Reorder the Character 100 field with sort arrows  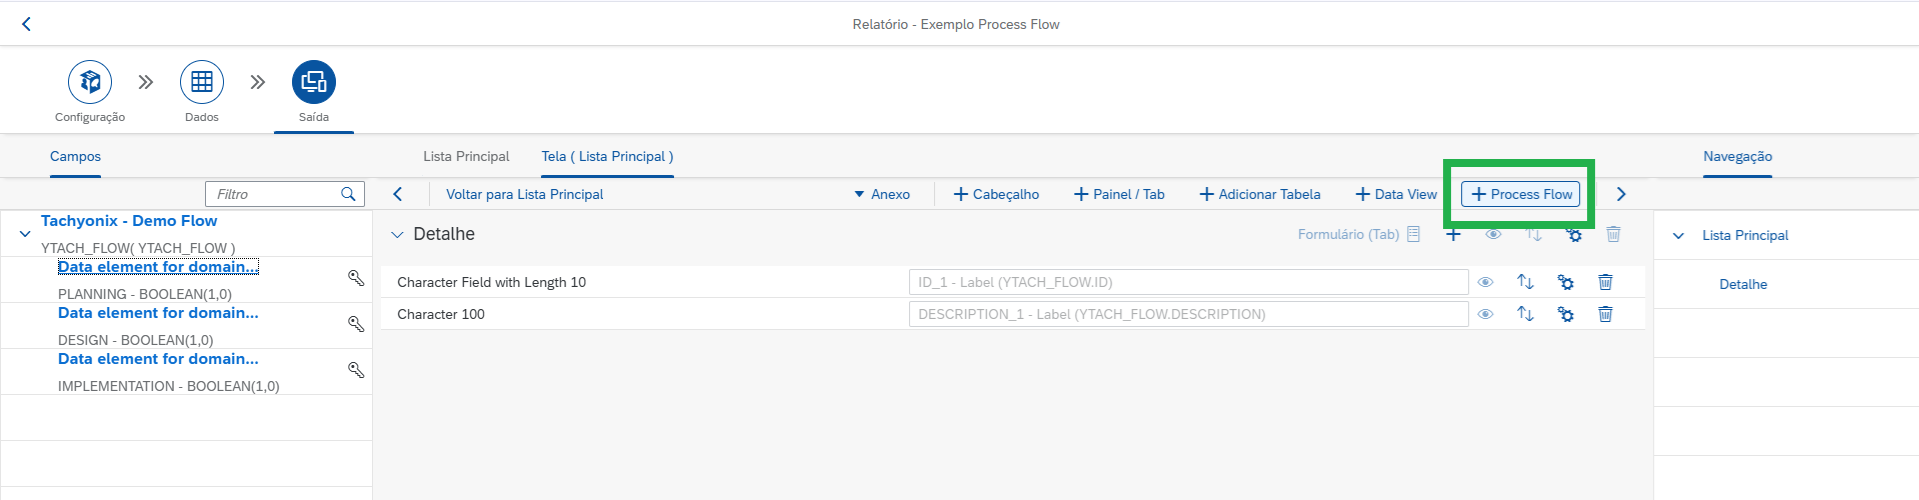coord(1525,314)
